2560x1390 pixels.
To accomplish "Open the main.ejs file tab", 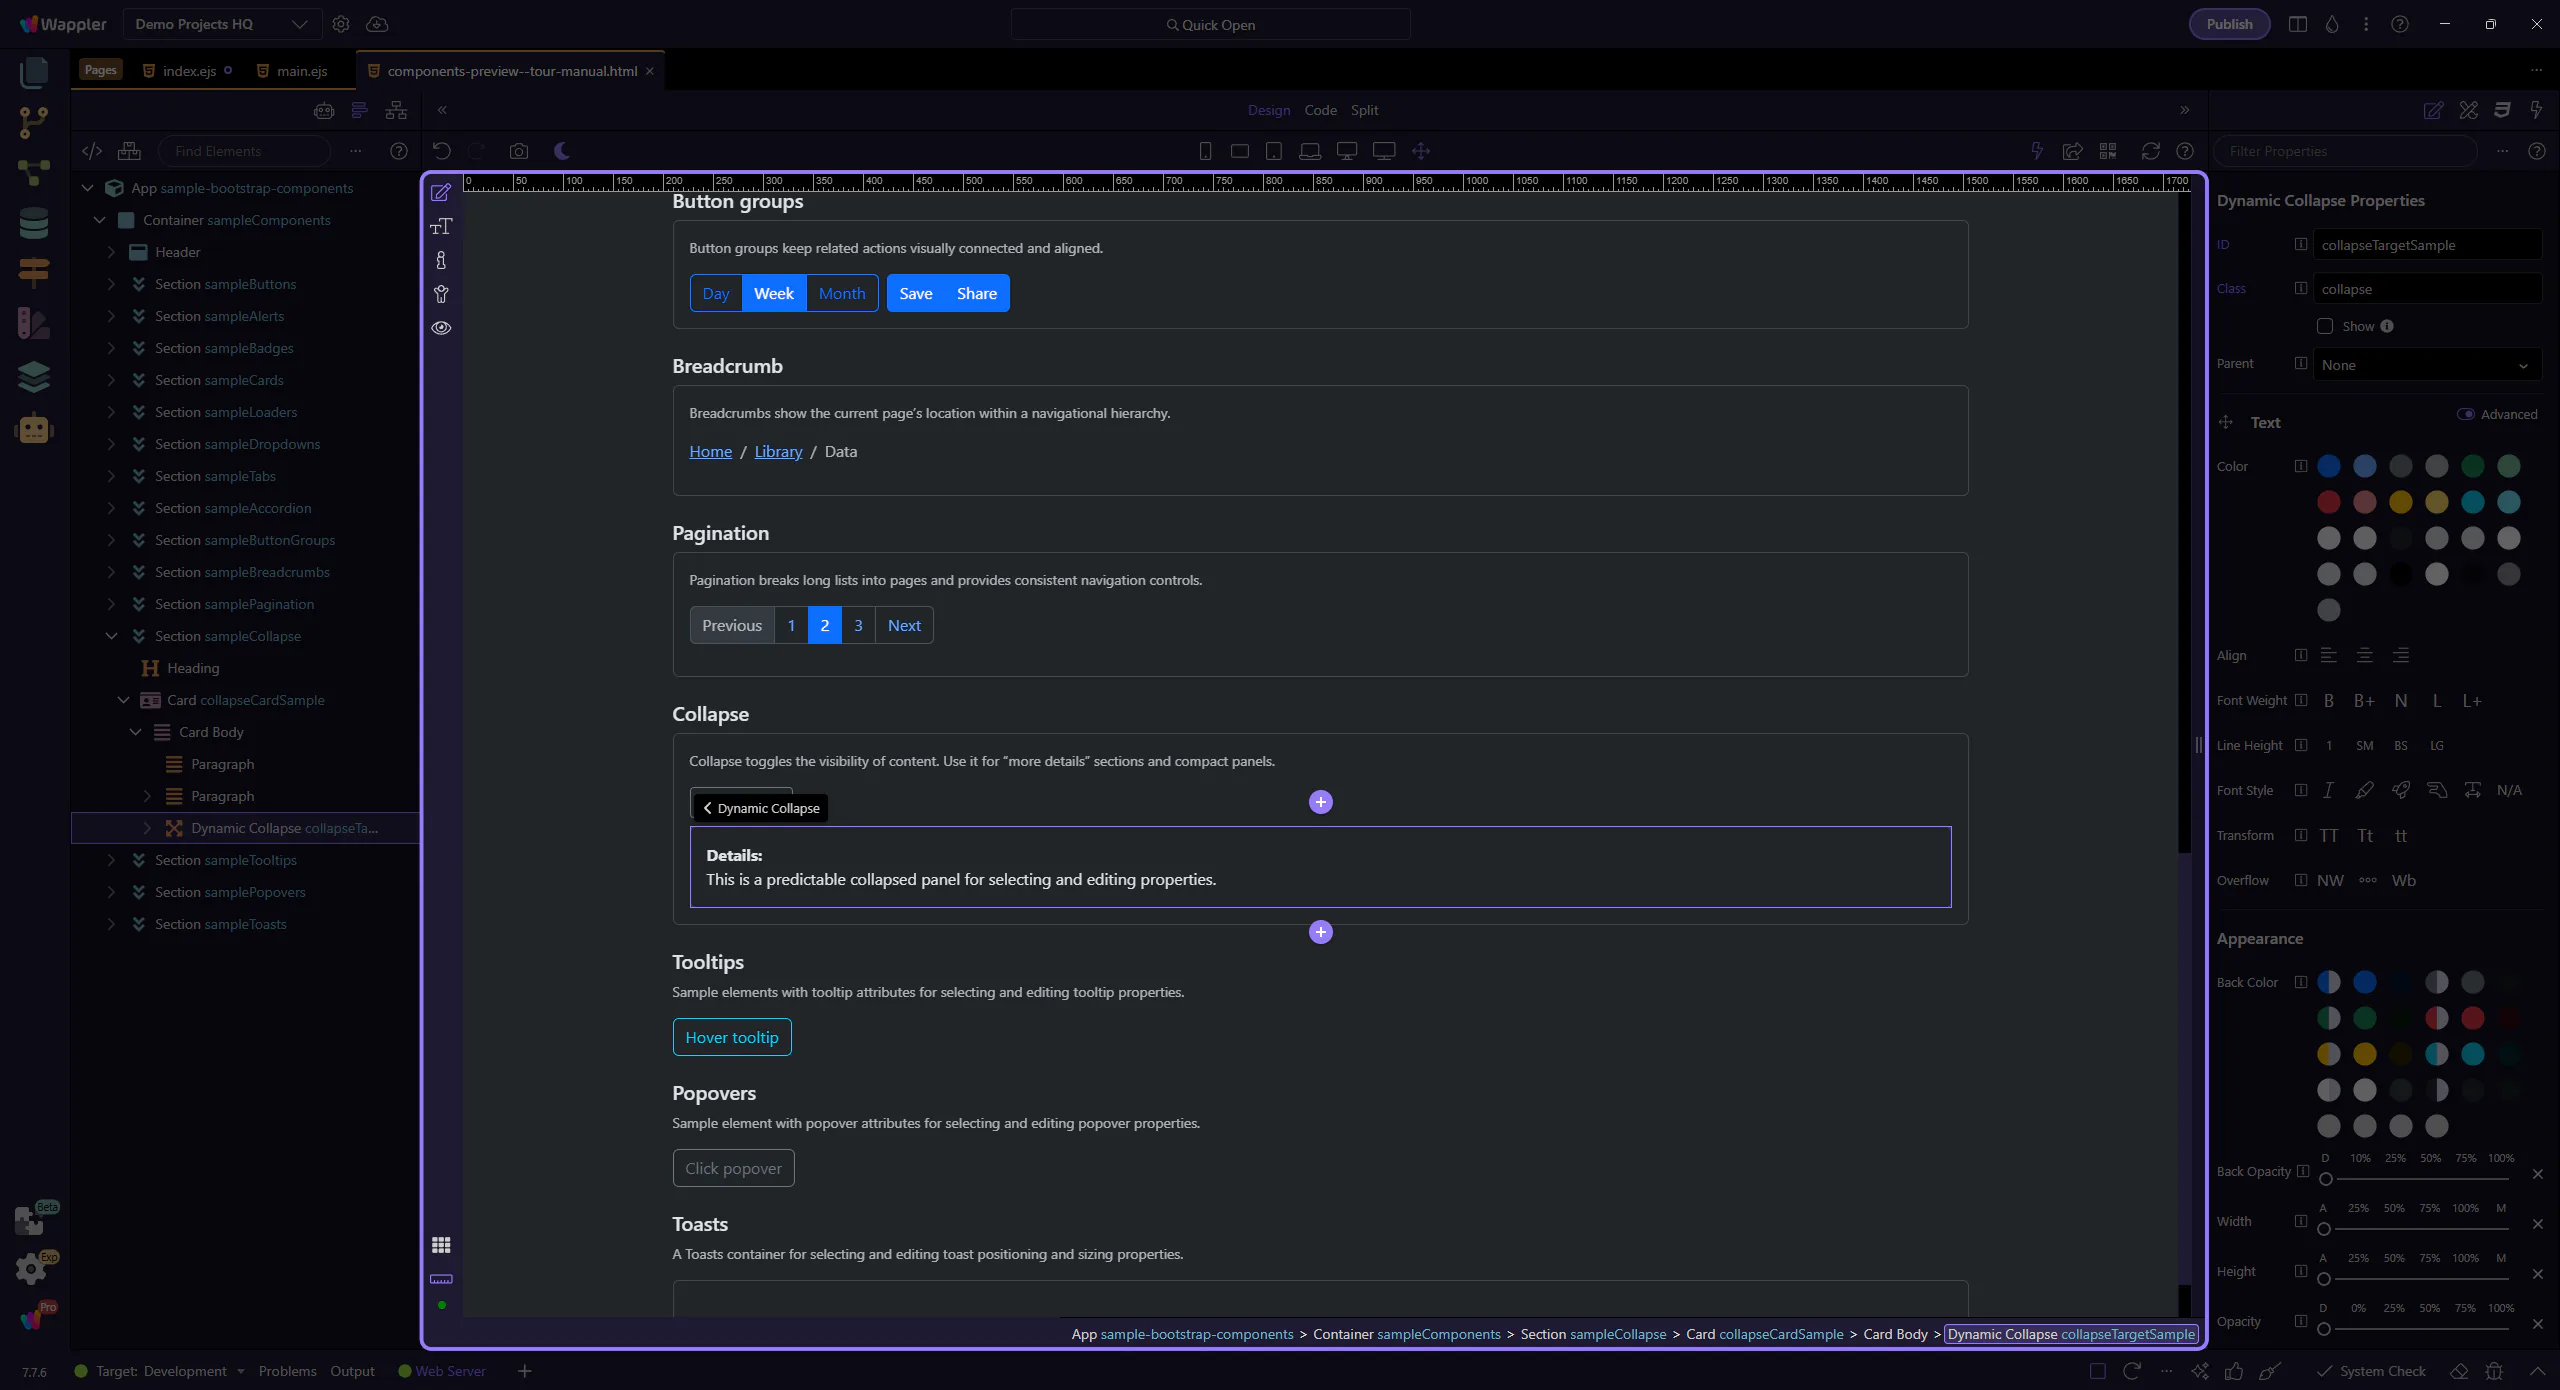I will (x=301, y=71).
